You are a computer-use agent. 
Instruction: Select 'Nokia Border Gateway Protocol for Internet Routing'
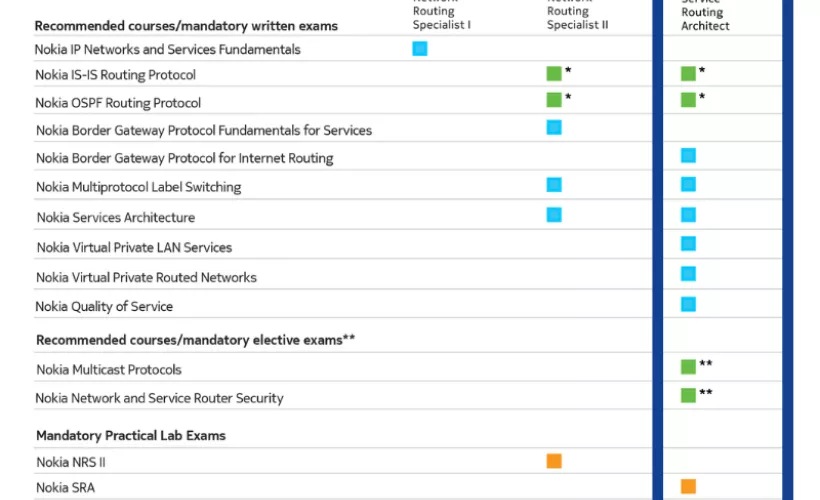click(185, 158)
